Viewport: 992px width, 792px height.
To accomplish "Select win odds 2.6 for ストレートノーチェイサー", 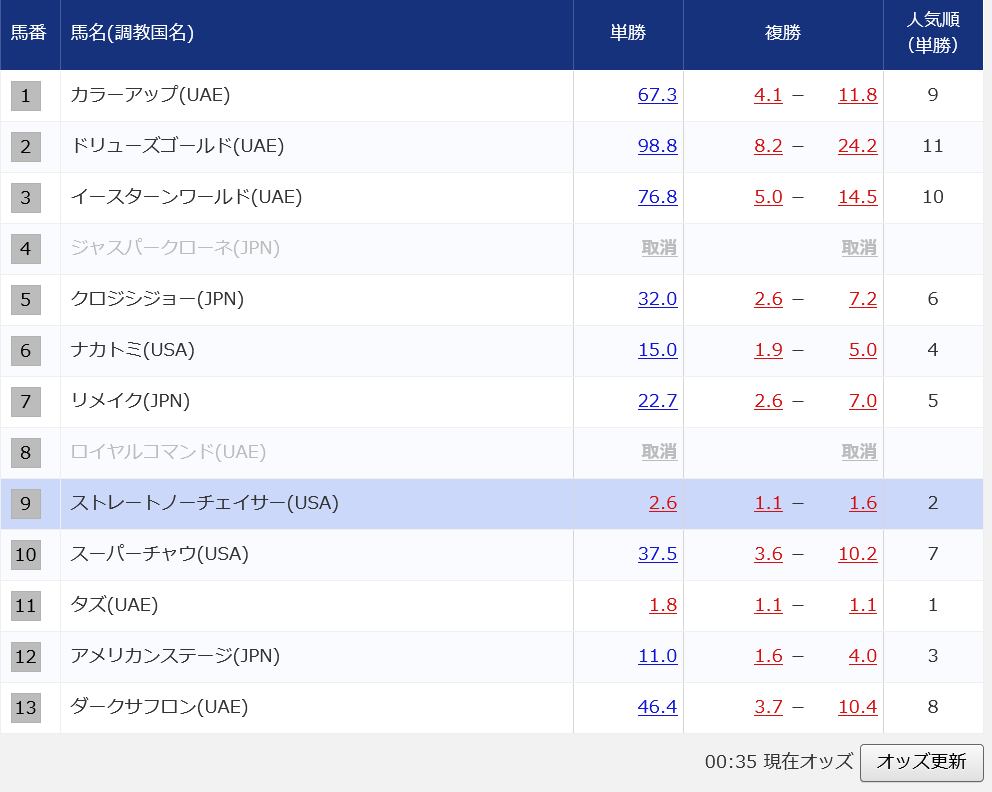I will coord(663,504).
